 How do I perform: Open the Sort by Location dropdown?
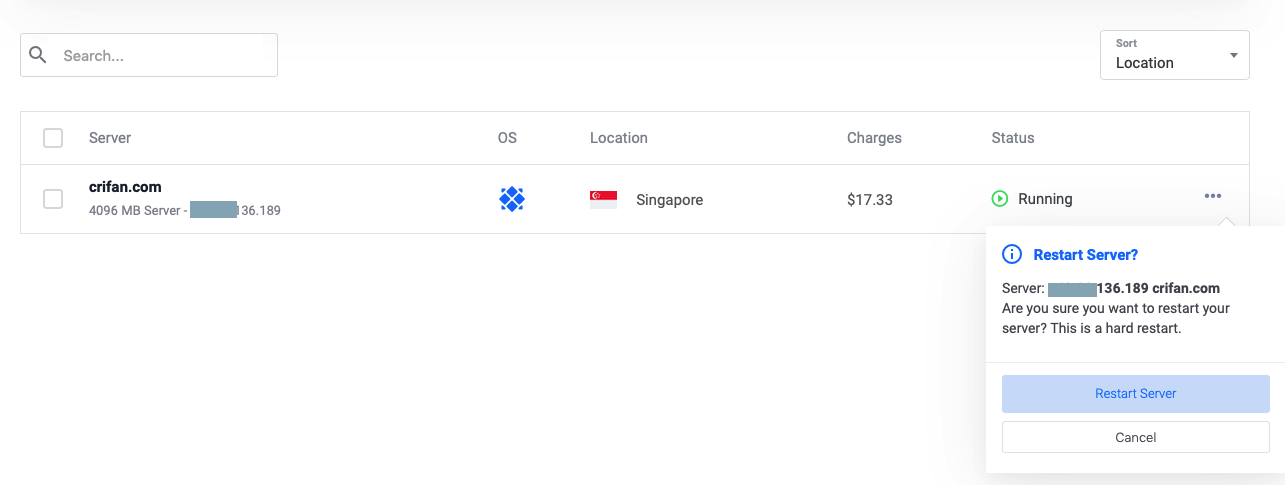(x=1174, y=55)
